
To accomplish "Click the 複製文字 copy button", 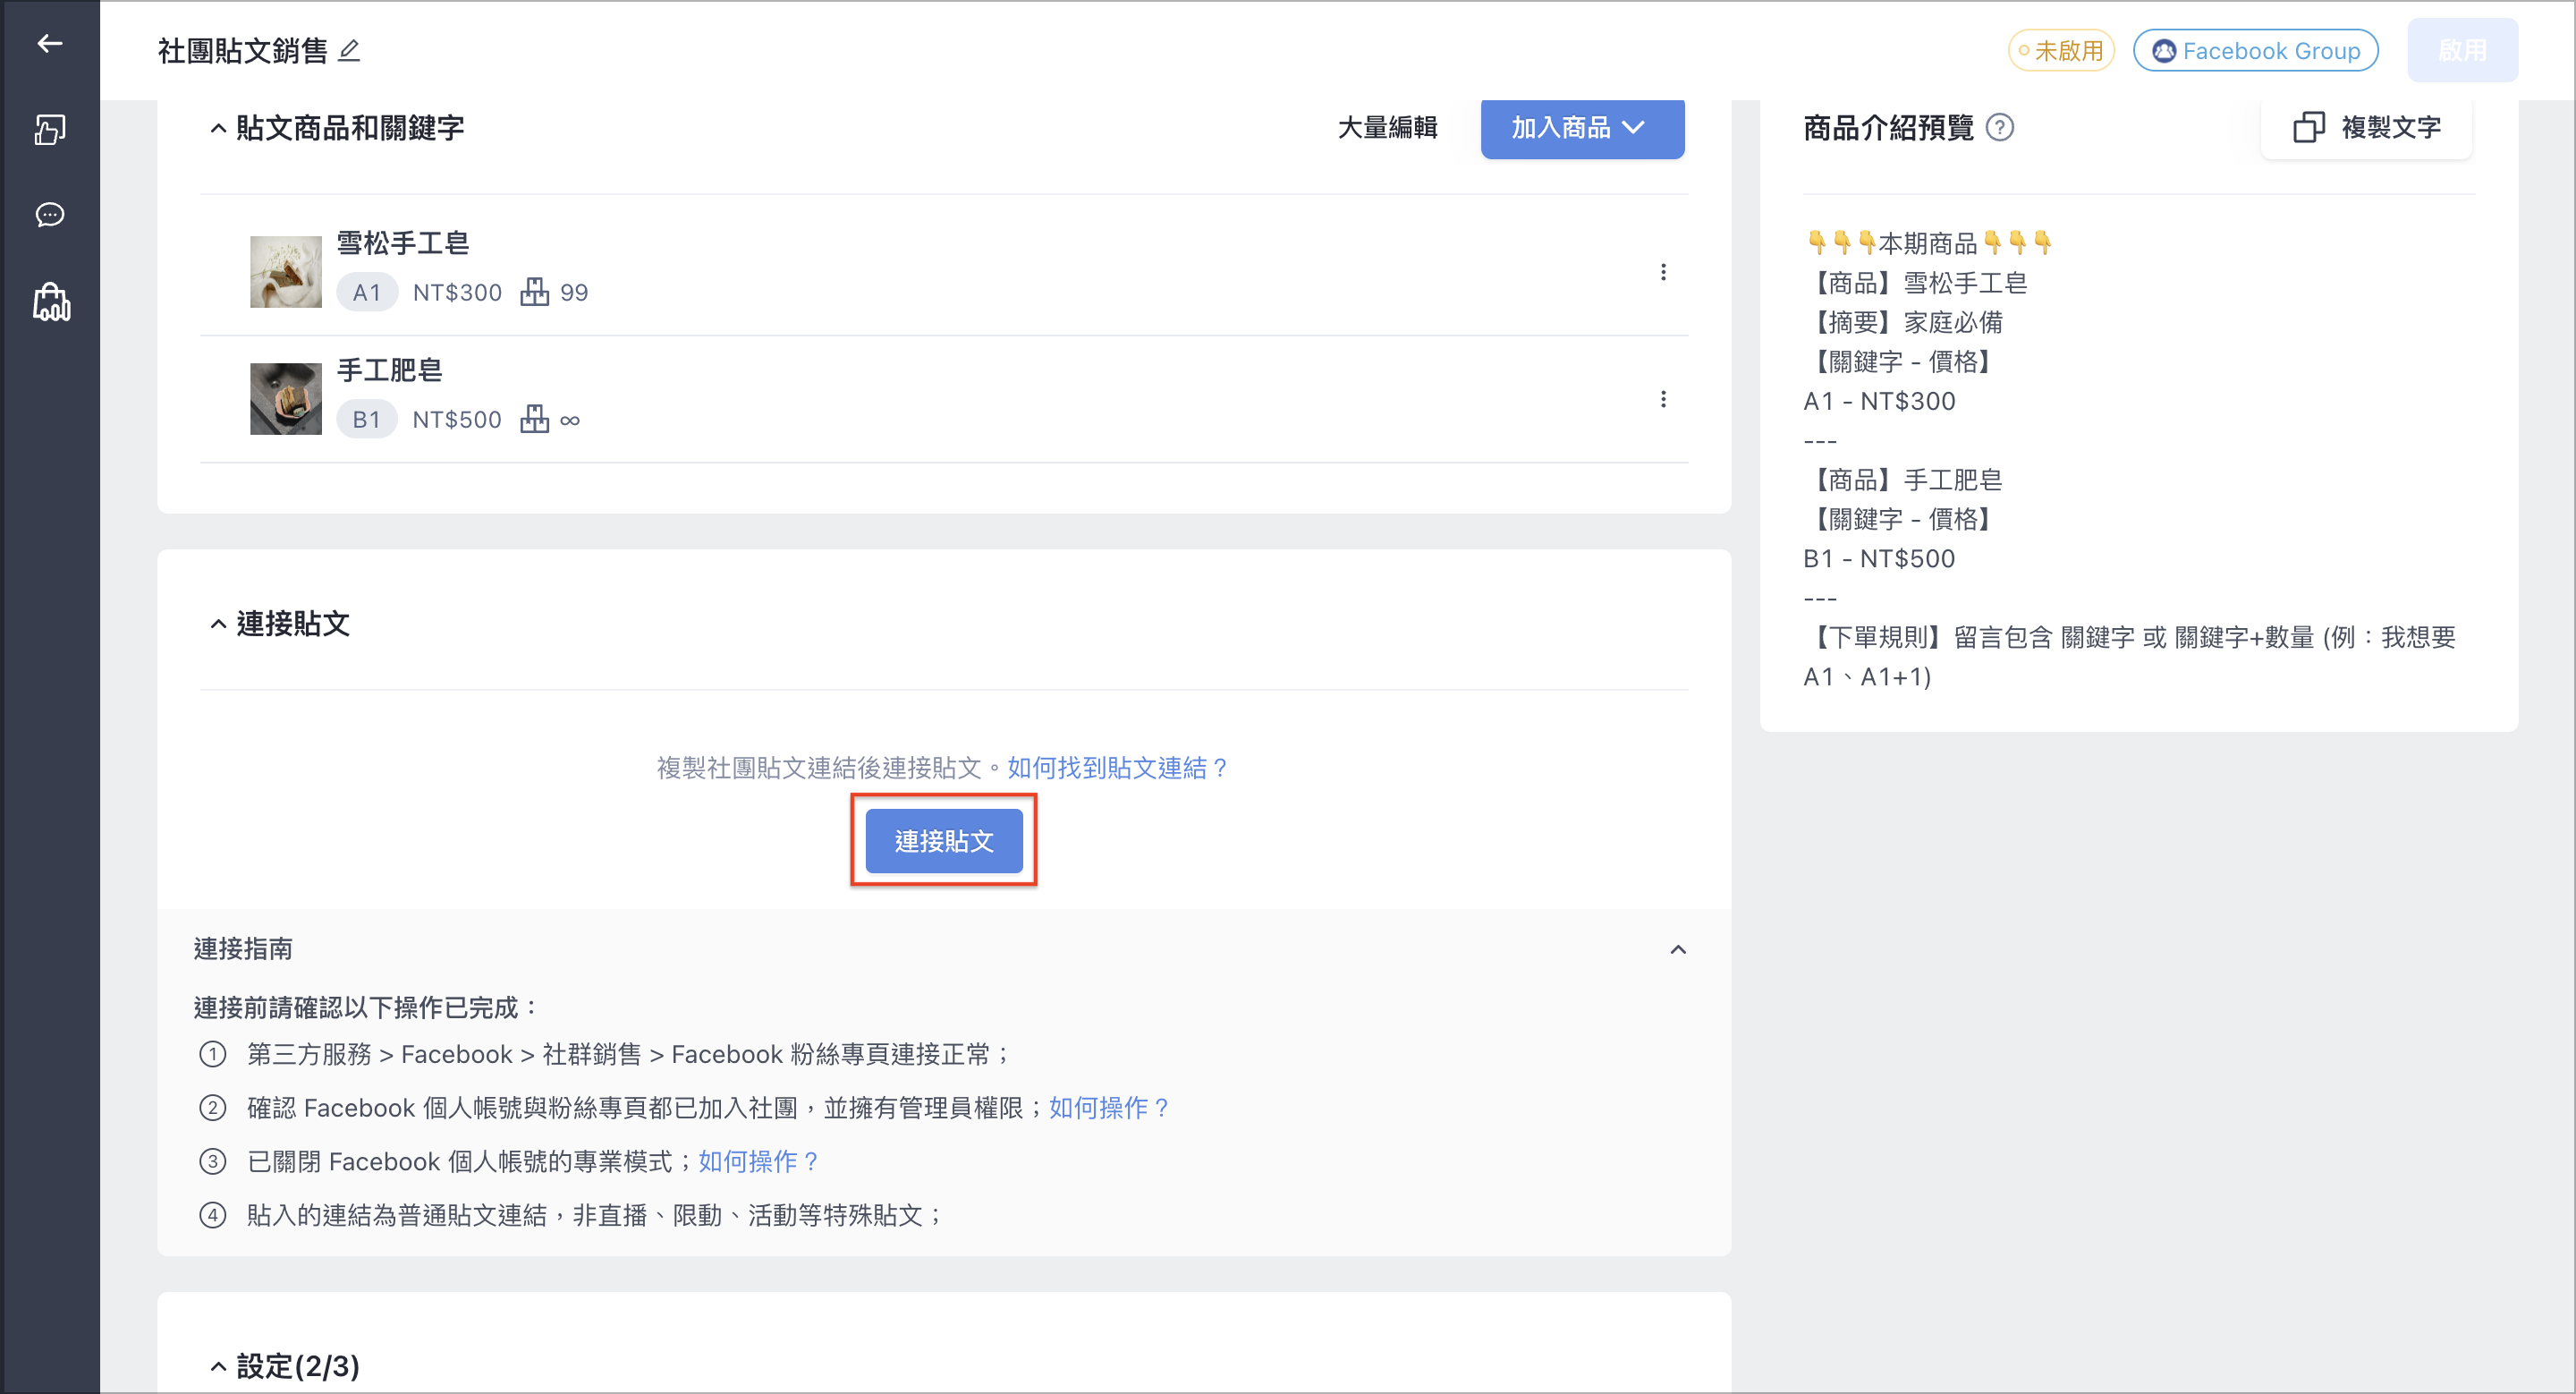I will 2366,127.
